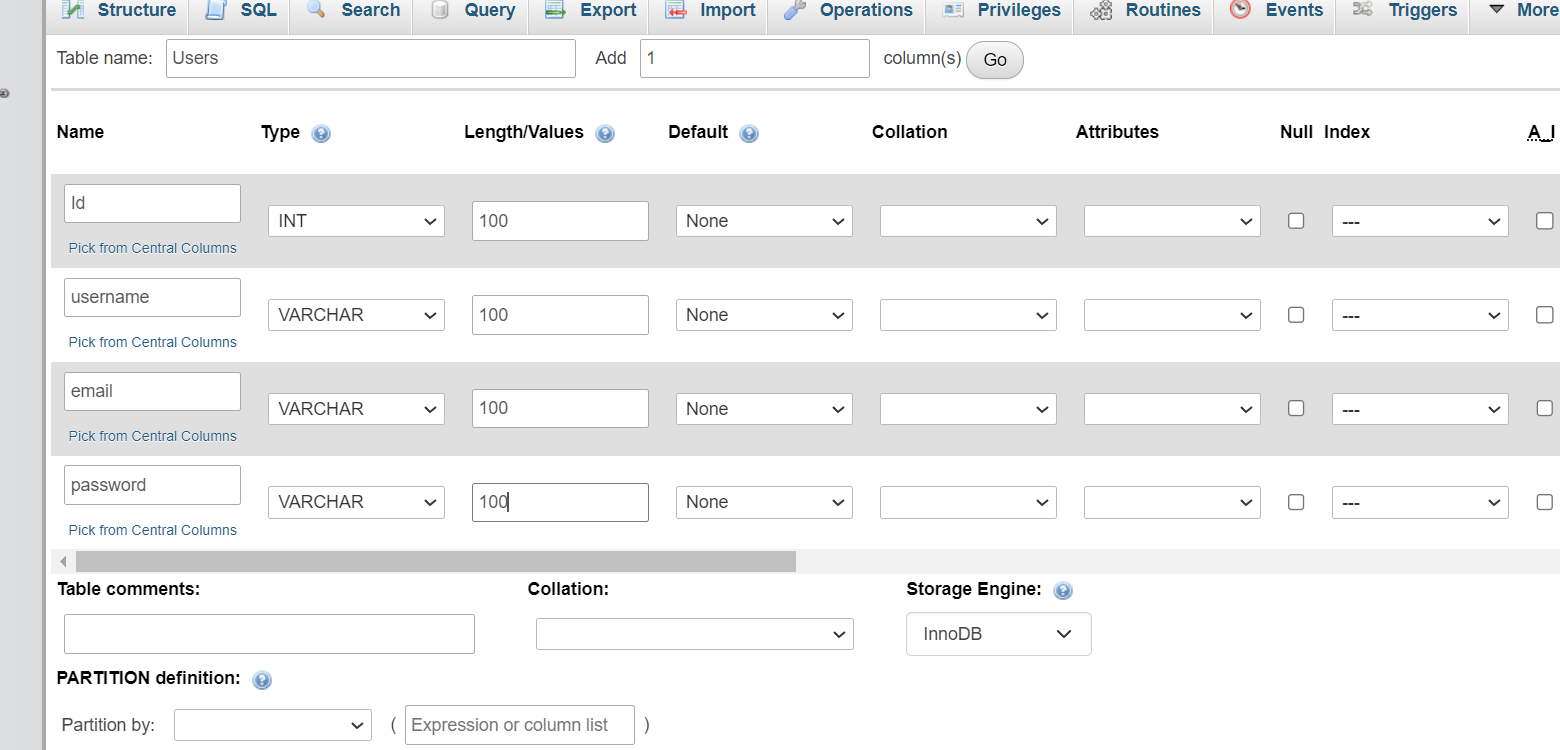
Task: Enable the Null checkbox for the Id column
Action: pyautogui.click(x=1296, y=221)
